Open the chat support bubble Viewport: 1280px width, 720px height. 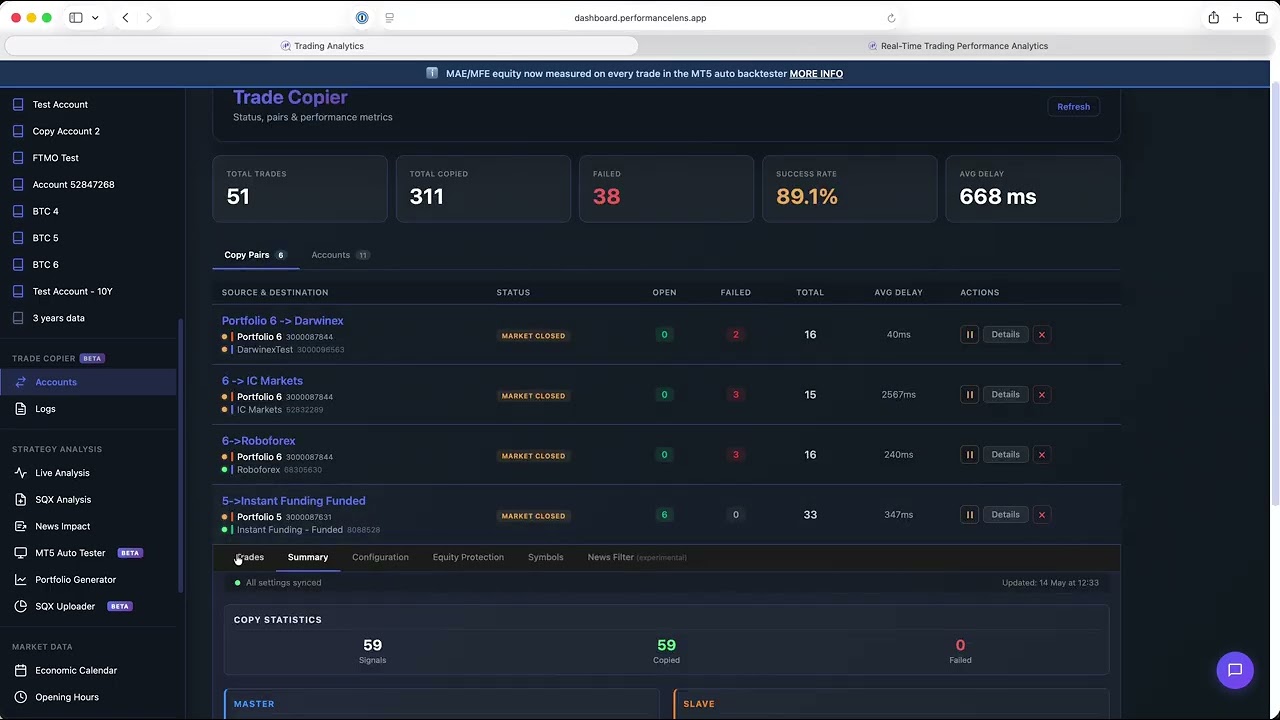tap(1235, 670)
